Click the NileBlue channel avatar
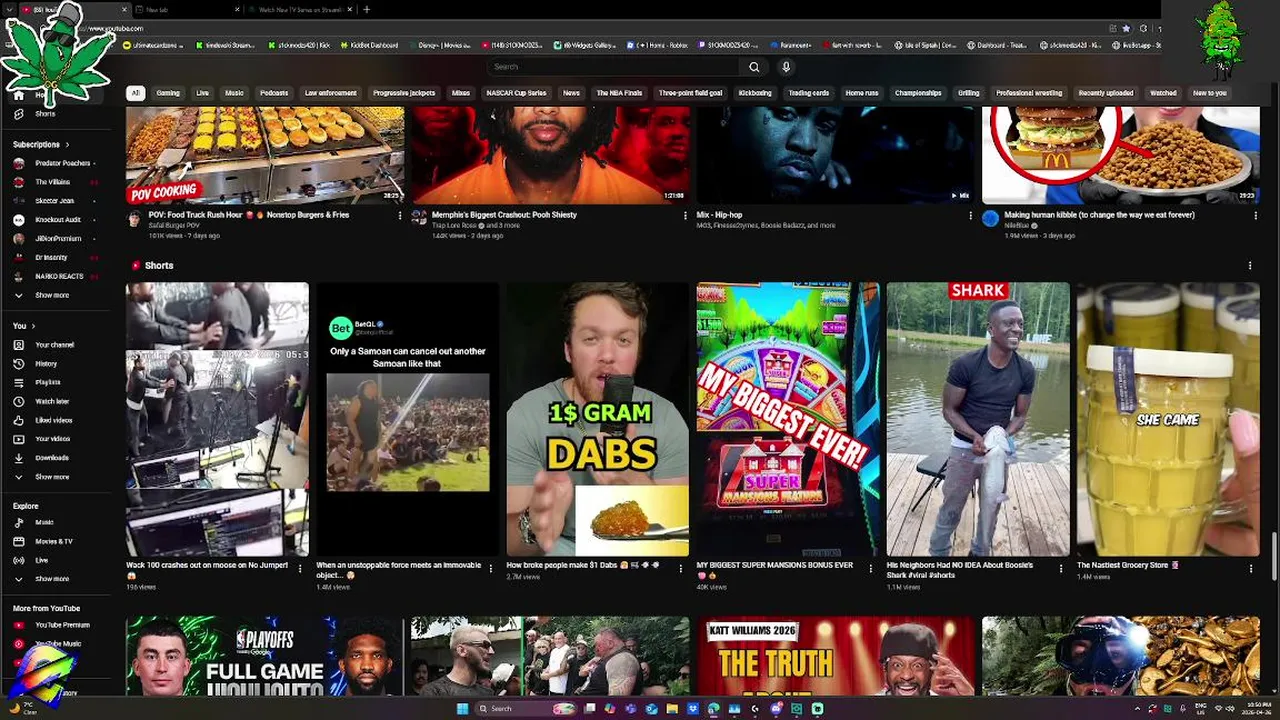This screenshot has width=1280, height=720. [x=990, y=219]
